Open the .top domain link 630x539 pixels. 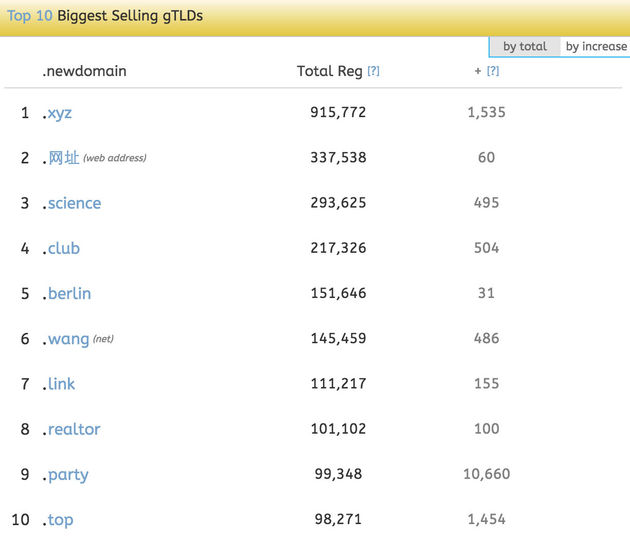tap(60, 520)
